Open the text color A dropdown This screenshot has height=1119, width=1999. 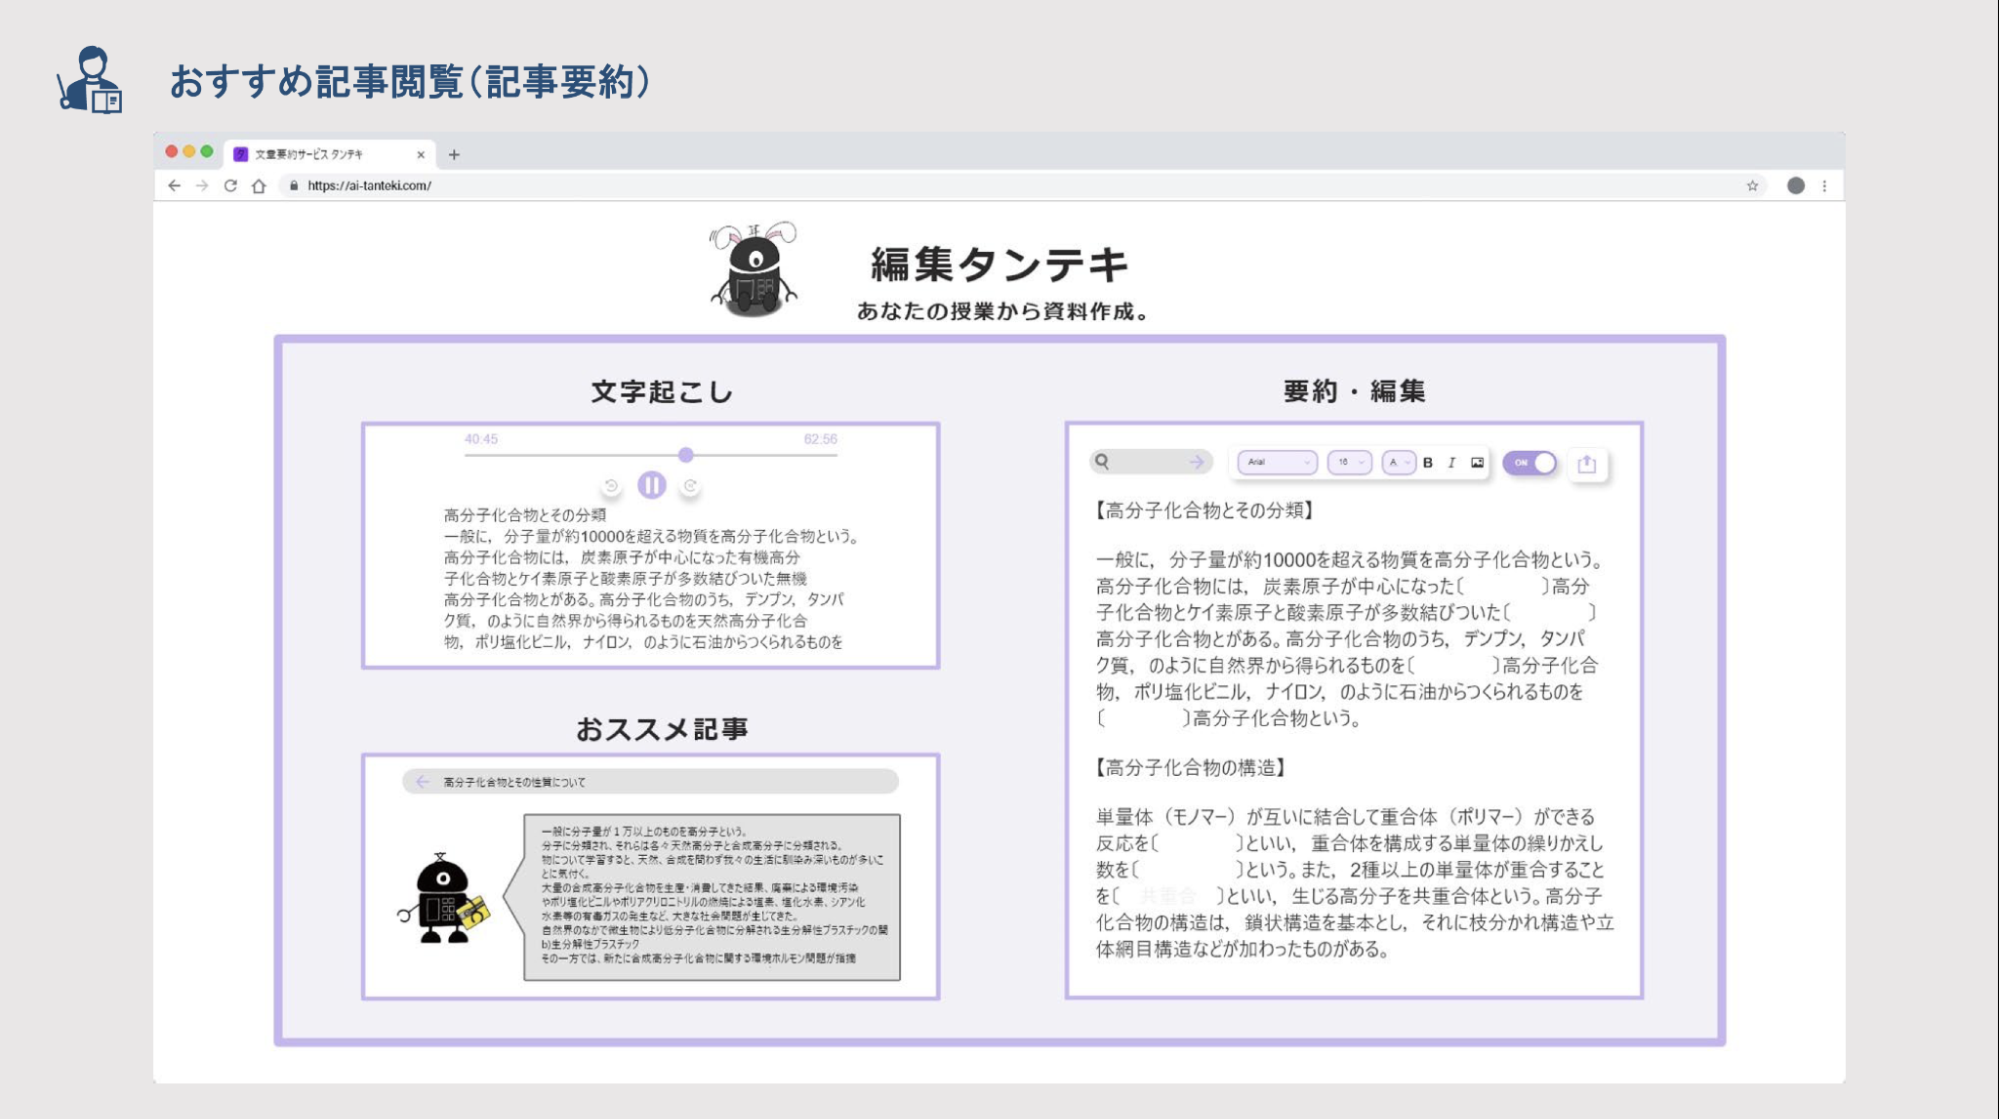tap(1397, 462)
